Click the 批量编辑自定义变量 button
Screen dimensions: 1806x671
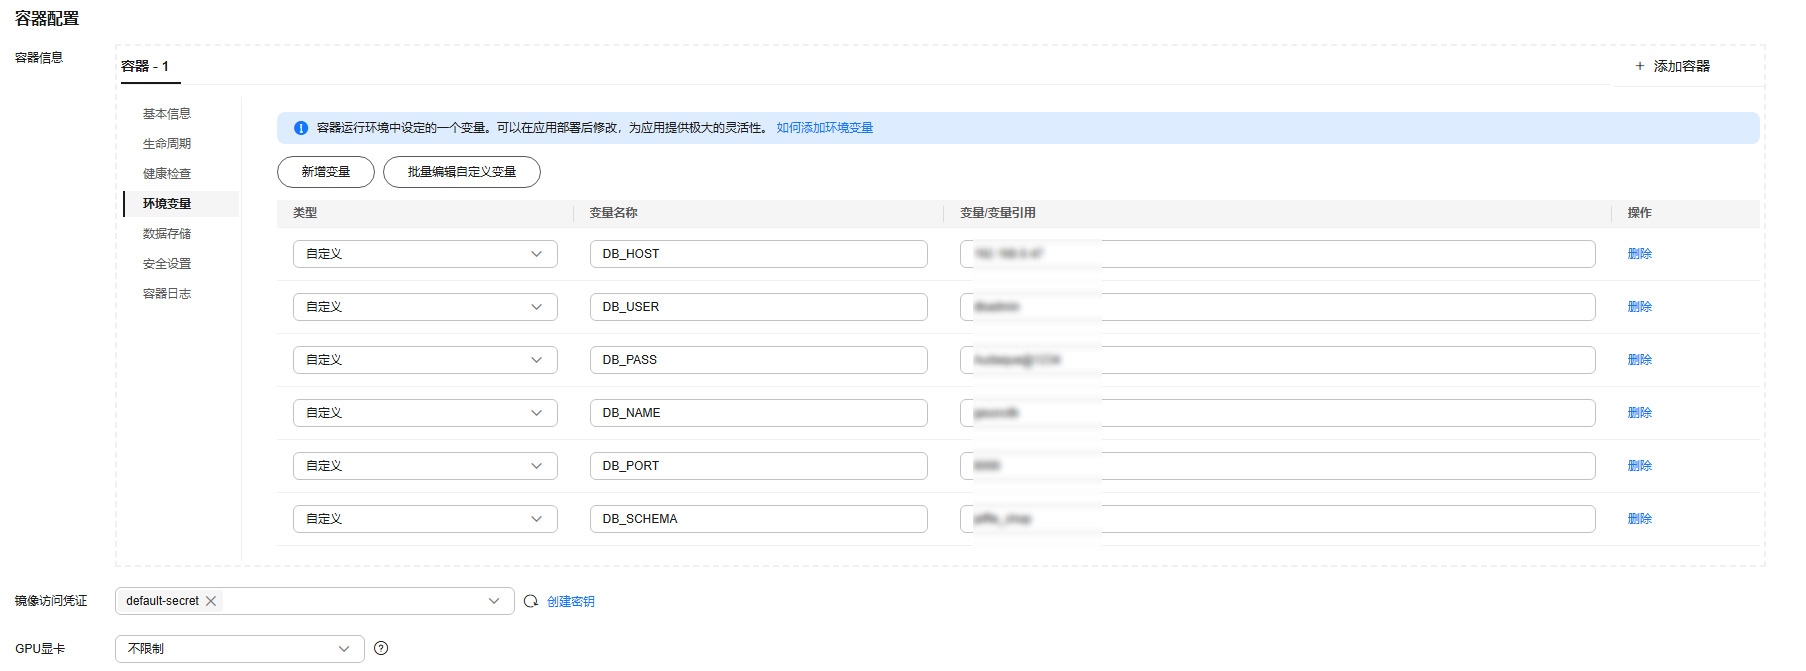[462, 172]
